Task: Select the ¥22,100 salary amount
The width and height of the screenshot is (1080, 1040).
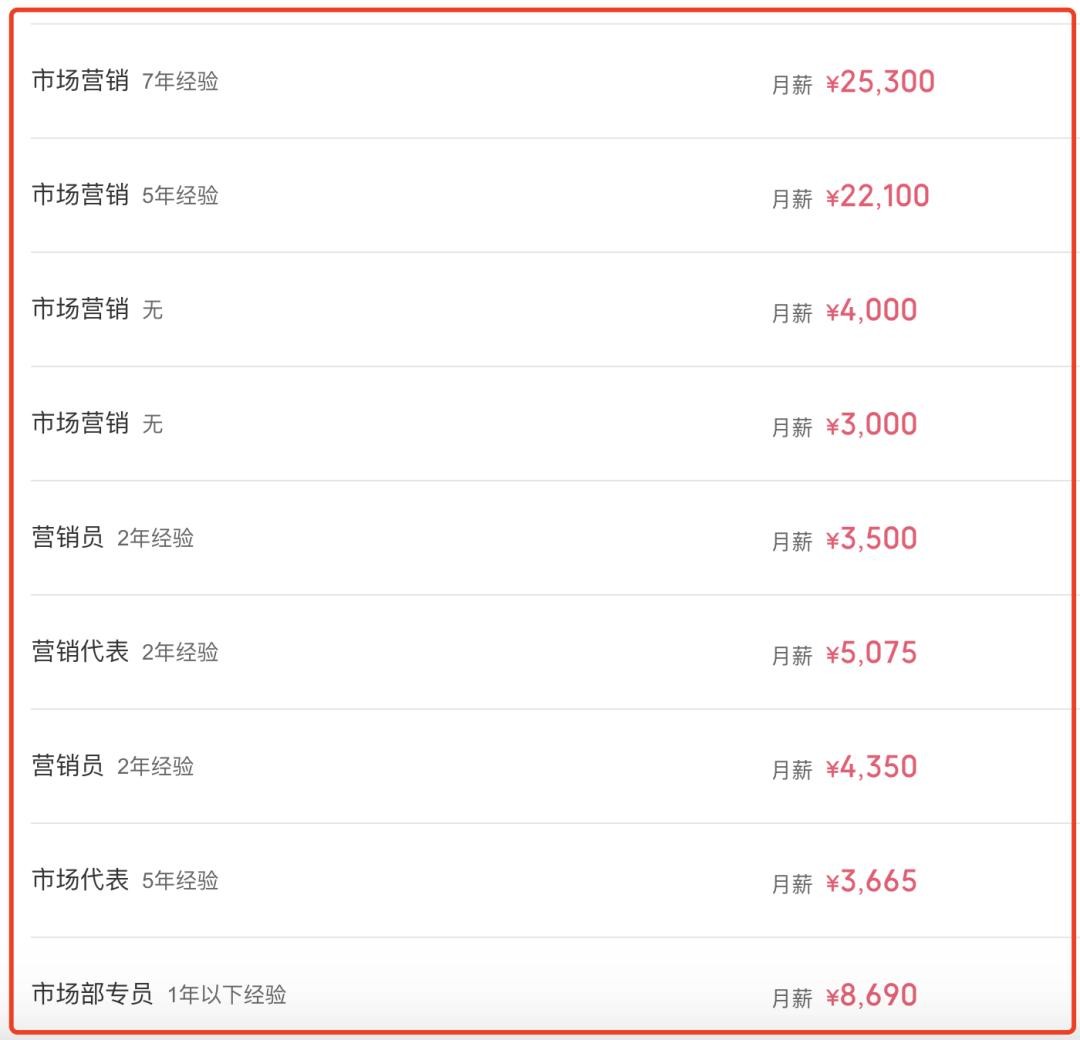Action: coord(877,196)
